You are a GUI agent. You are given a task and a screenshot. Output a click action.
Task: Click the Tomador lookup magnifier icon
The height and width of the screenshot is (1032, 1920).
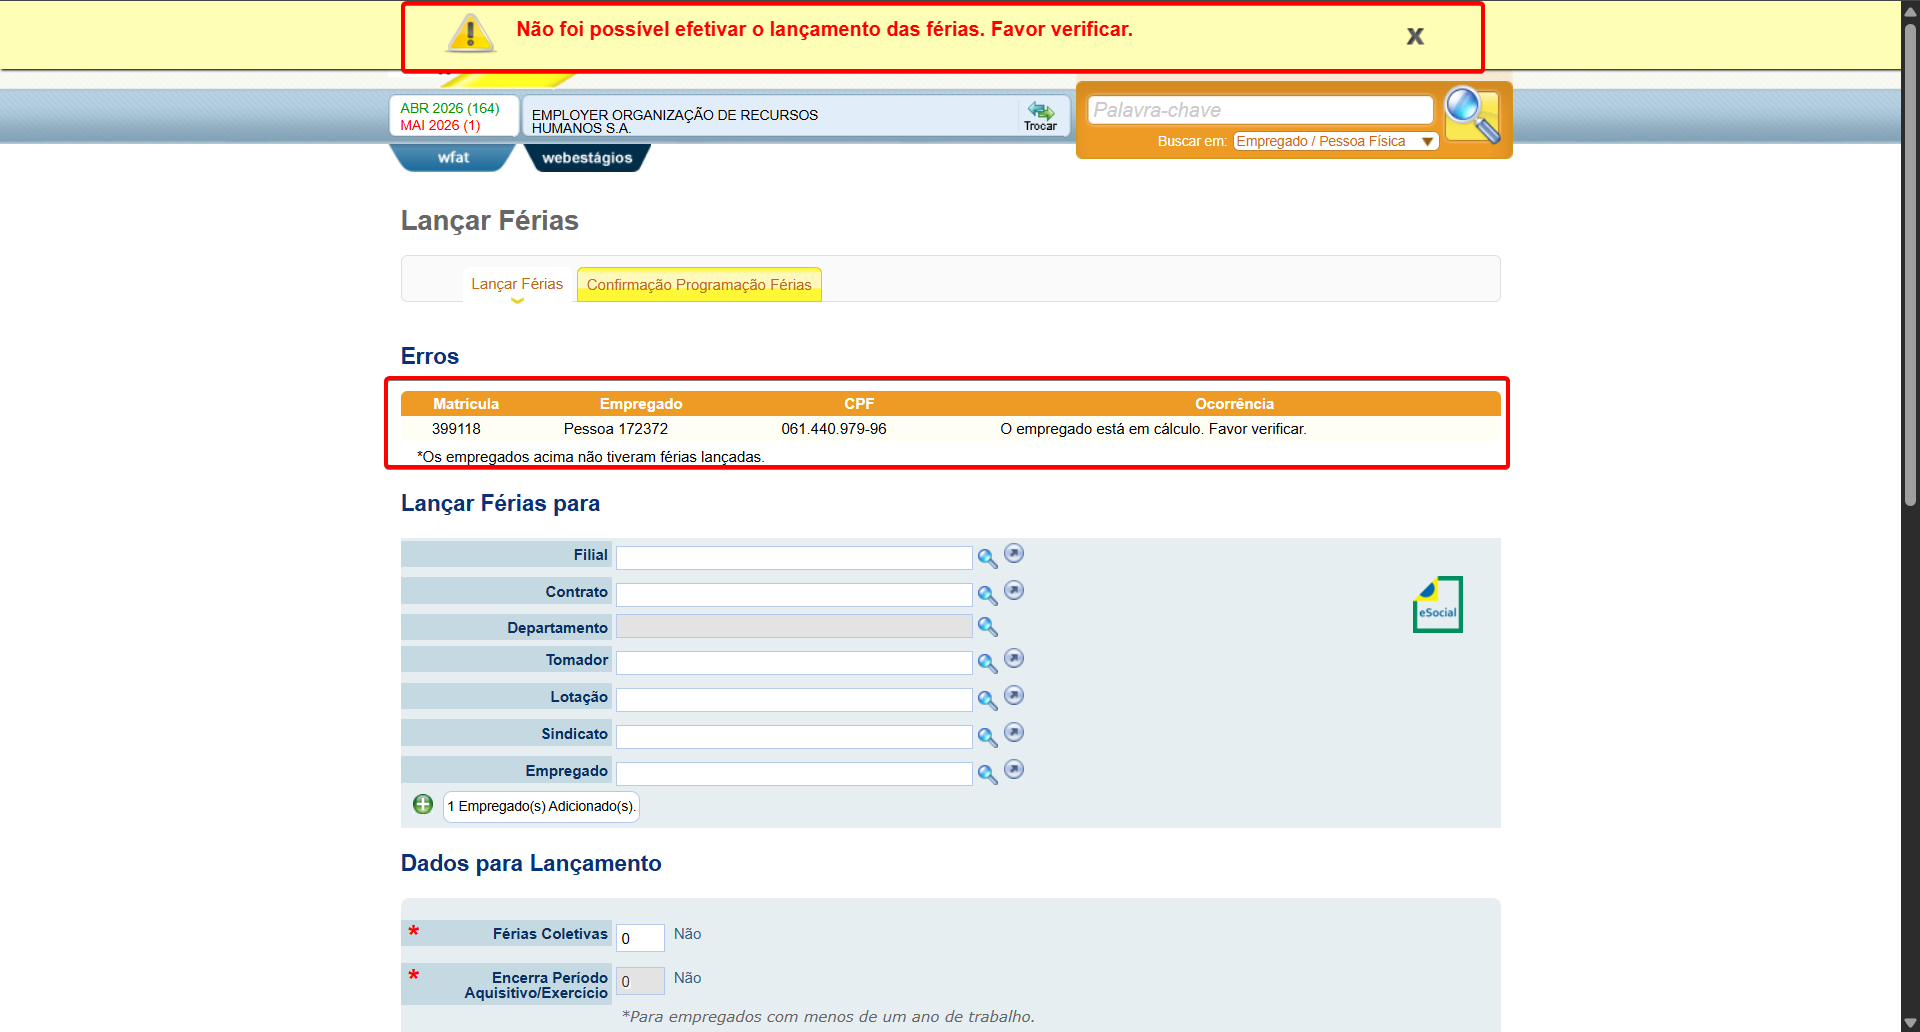[987, 663]
